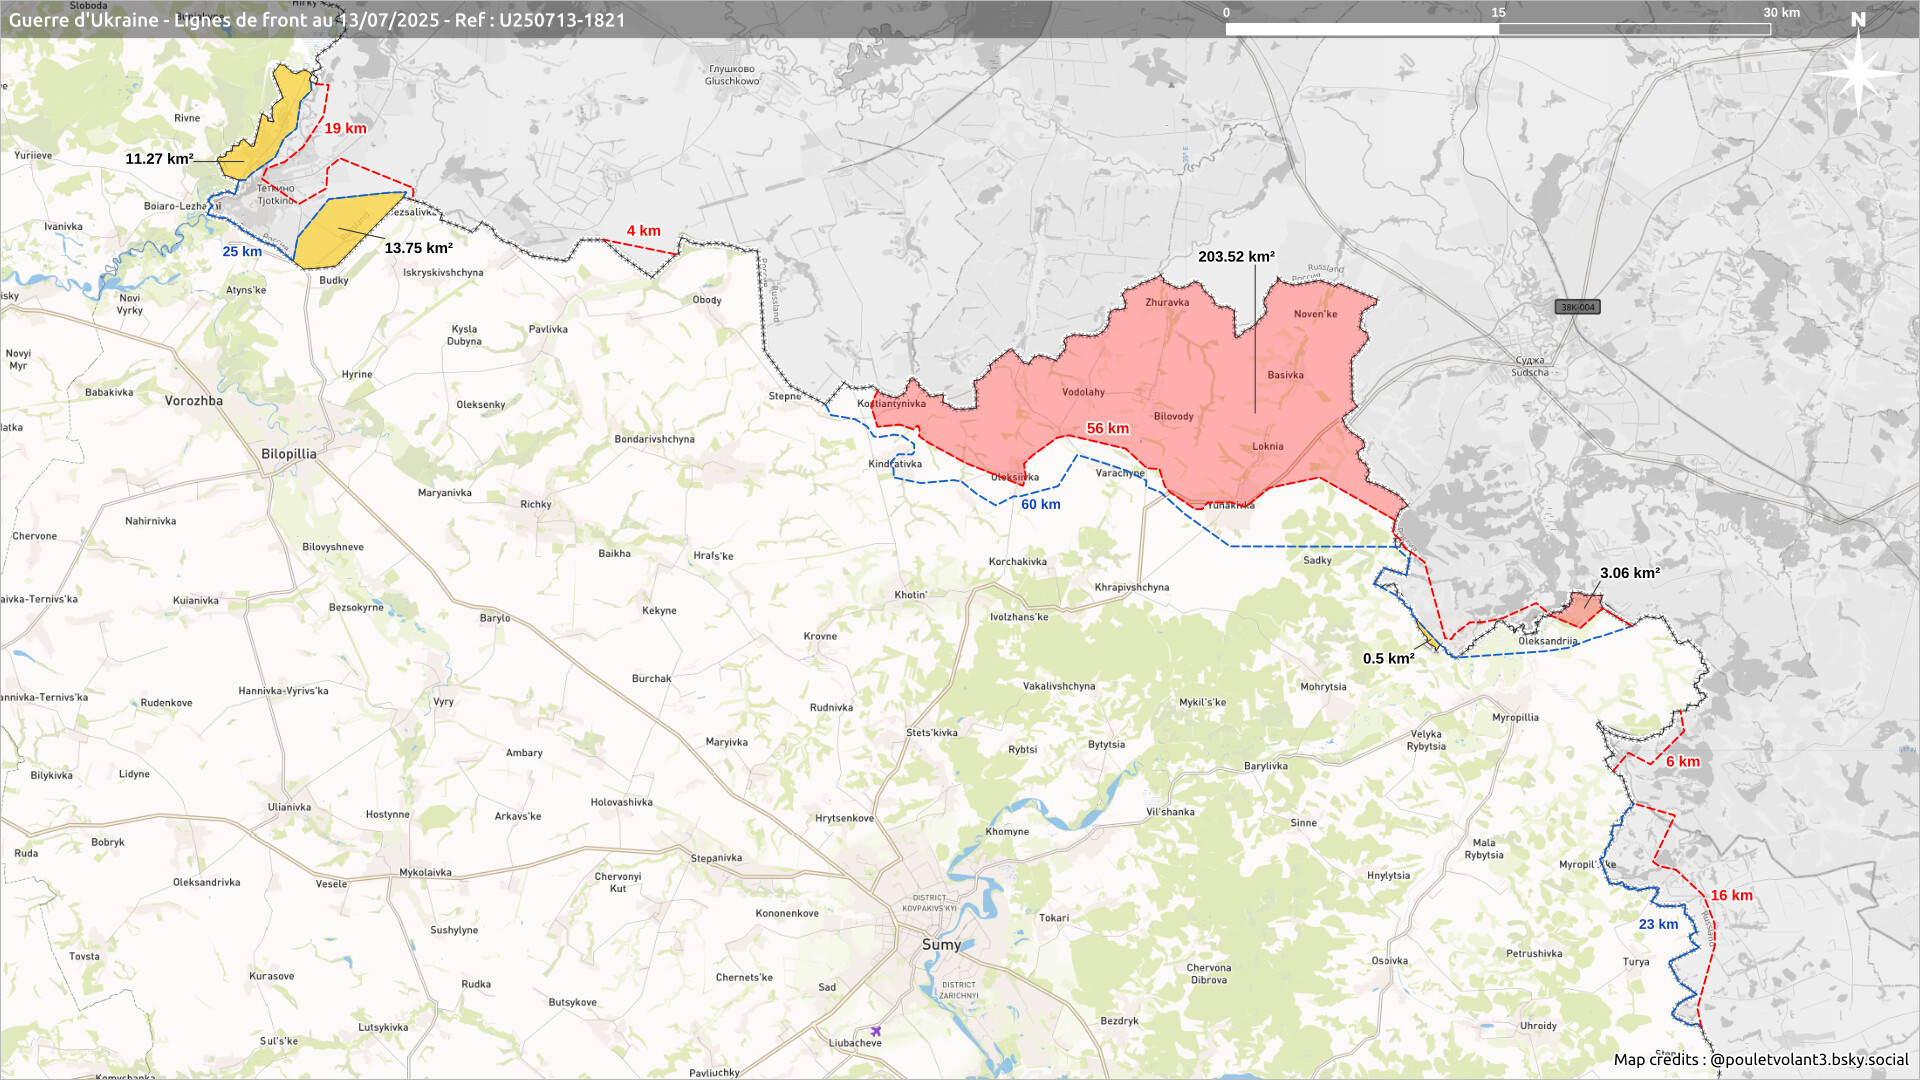Click the map credits @pouletvolant3.bsky.social text
Viewport: 1920px width, 1080px height.
1761,1059
